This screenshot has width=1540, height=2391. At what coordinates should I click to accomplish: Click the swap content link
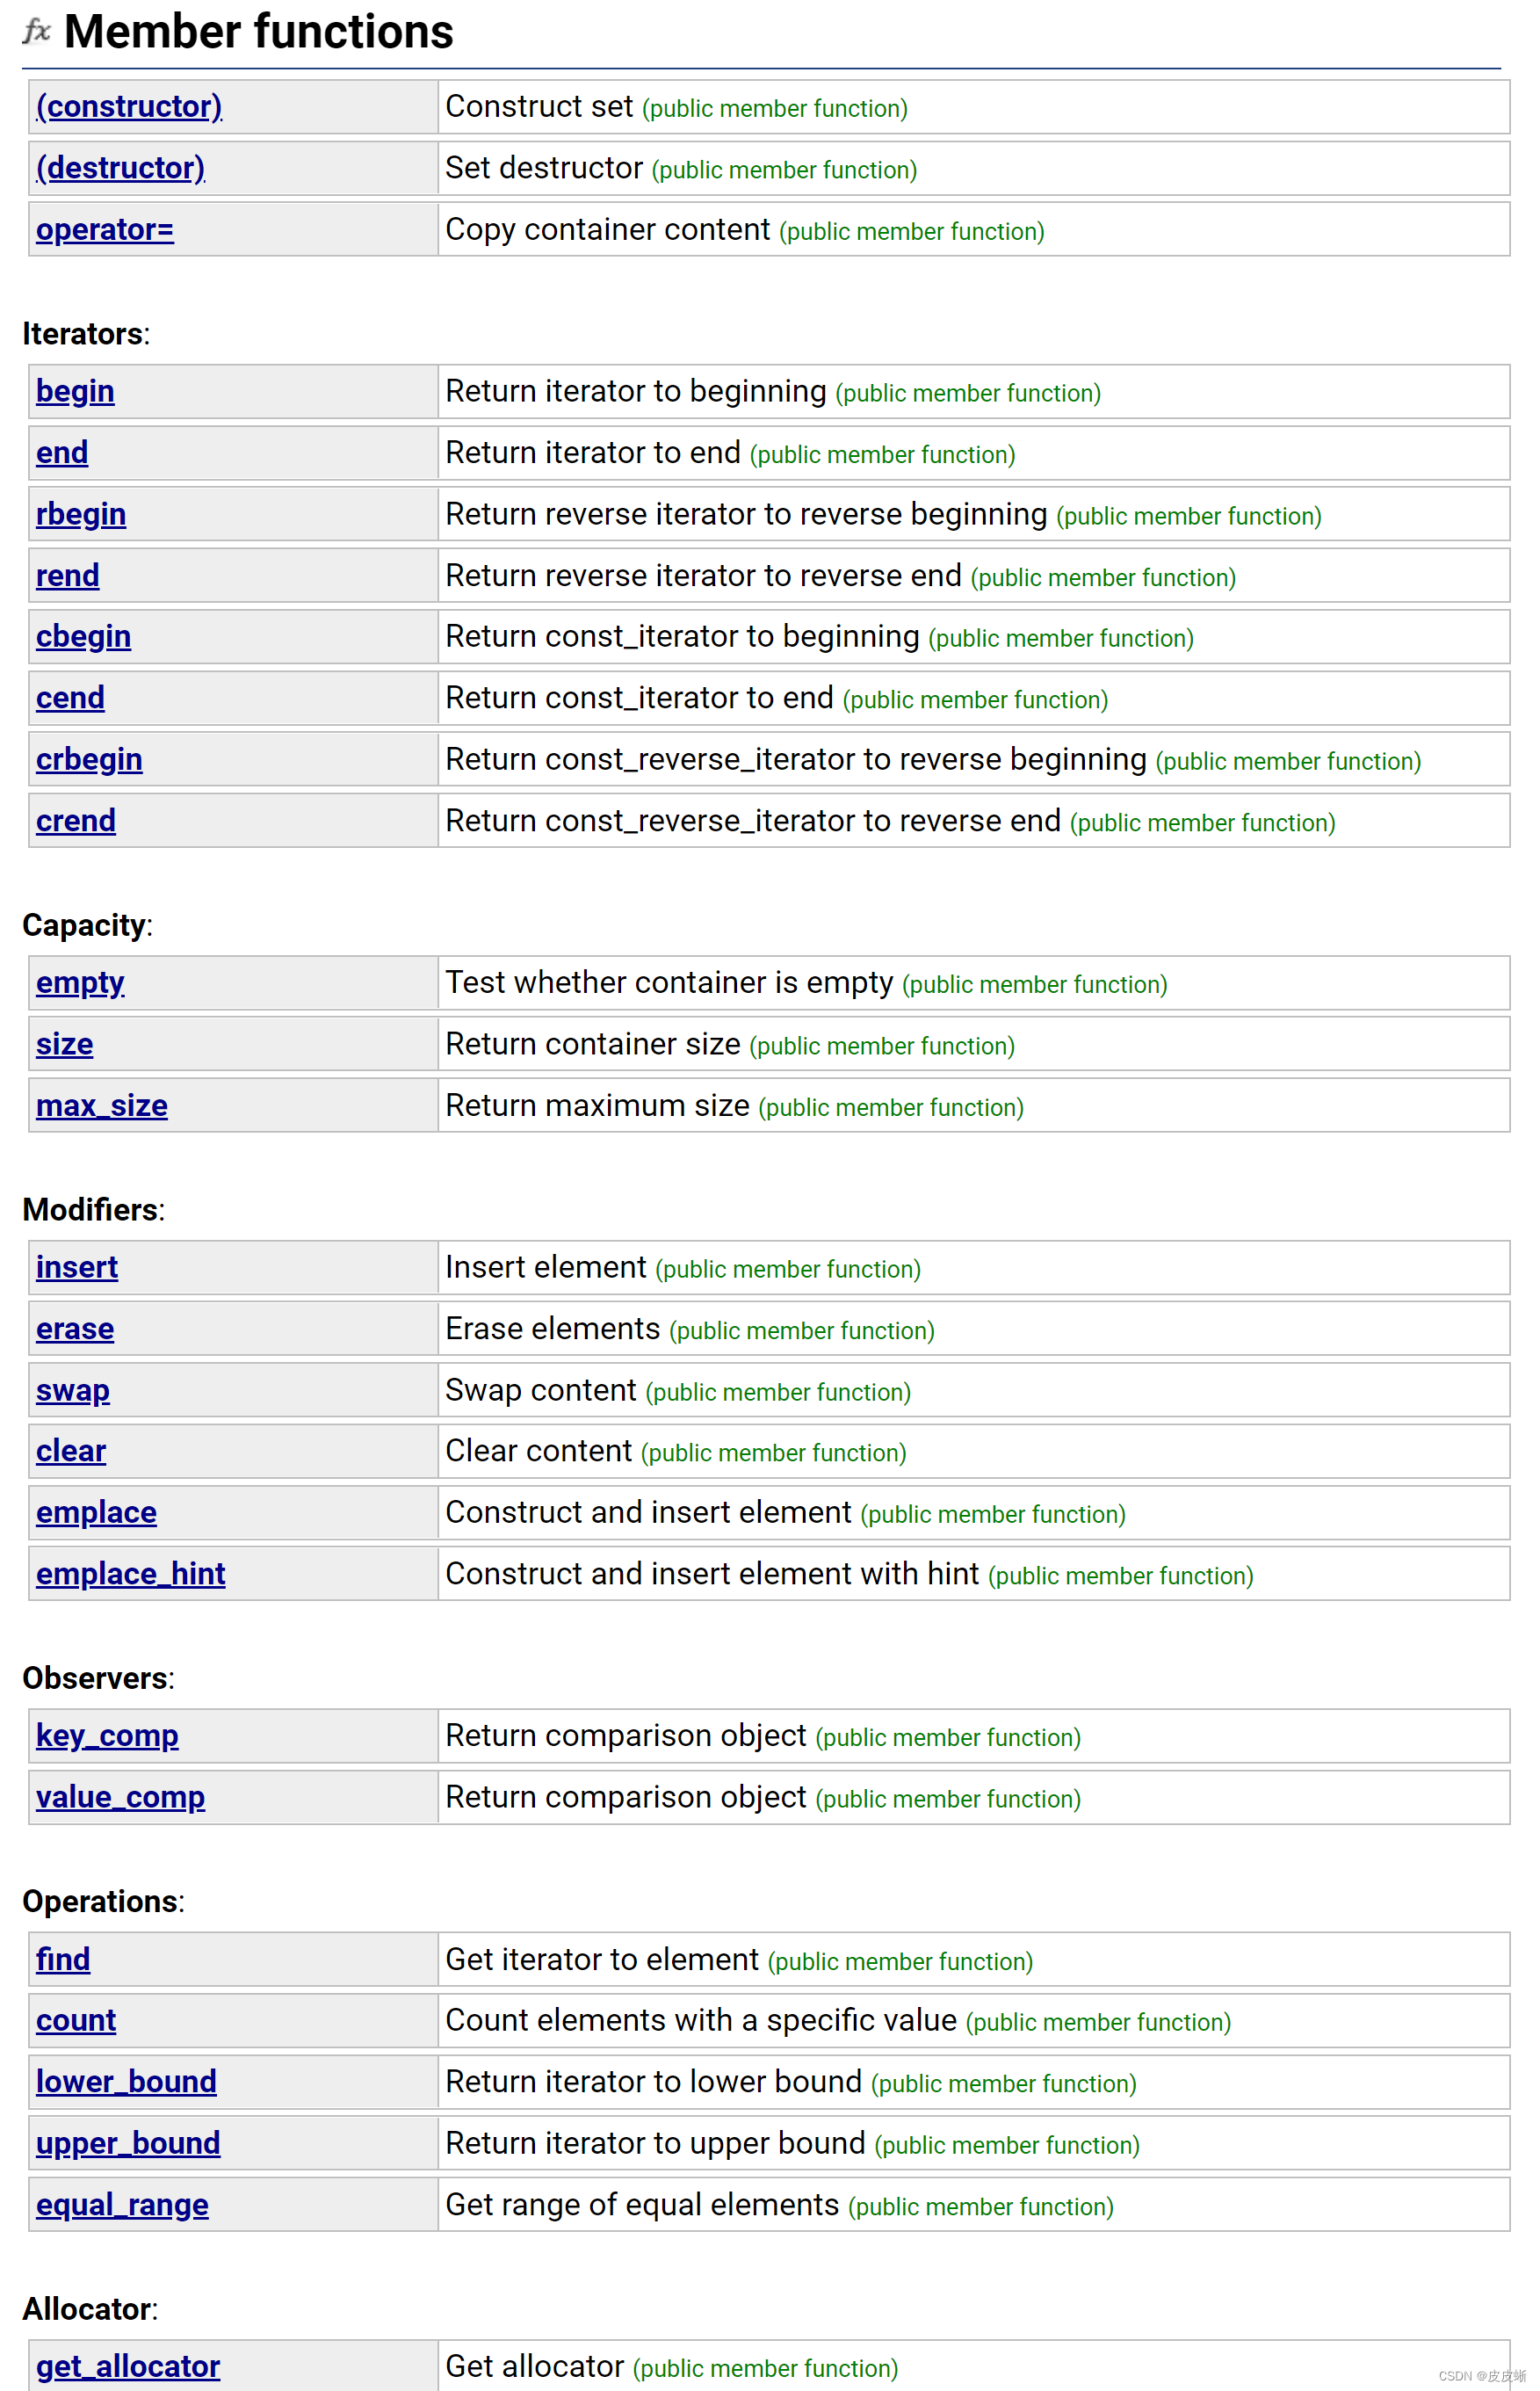pos(72,1390)
